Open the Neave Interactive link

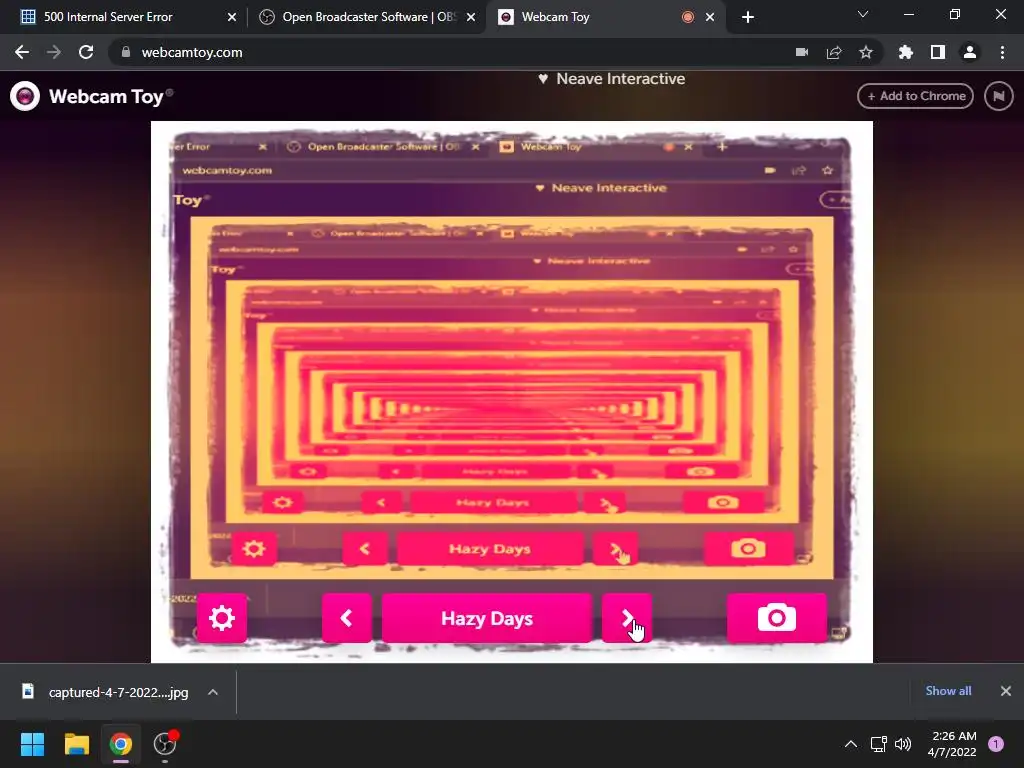point(612,79)
